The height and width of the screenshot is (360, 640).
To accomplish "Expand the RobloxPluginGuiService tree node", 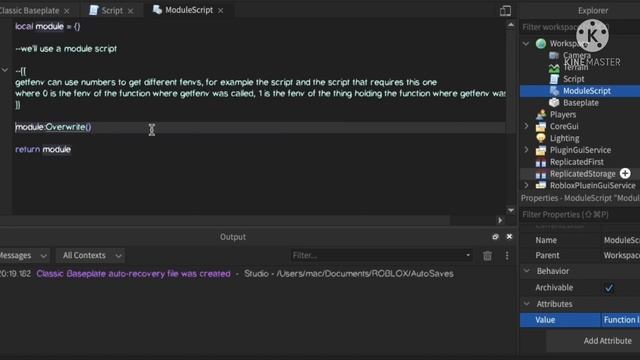I will pyautogui.click(x=526, y=185).
